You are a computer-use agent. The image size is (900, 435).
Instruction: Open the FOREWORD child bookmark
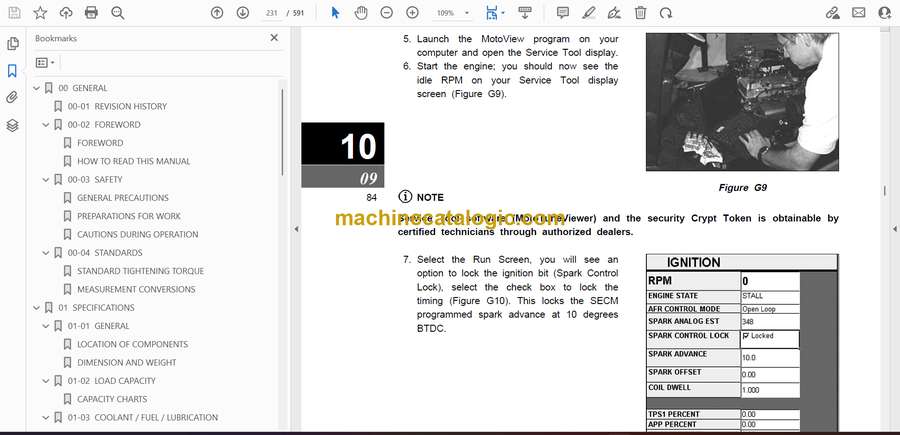(100, 143)
